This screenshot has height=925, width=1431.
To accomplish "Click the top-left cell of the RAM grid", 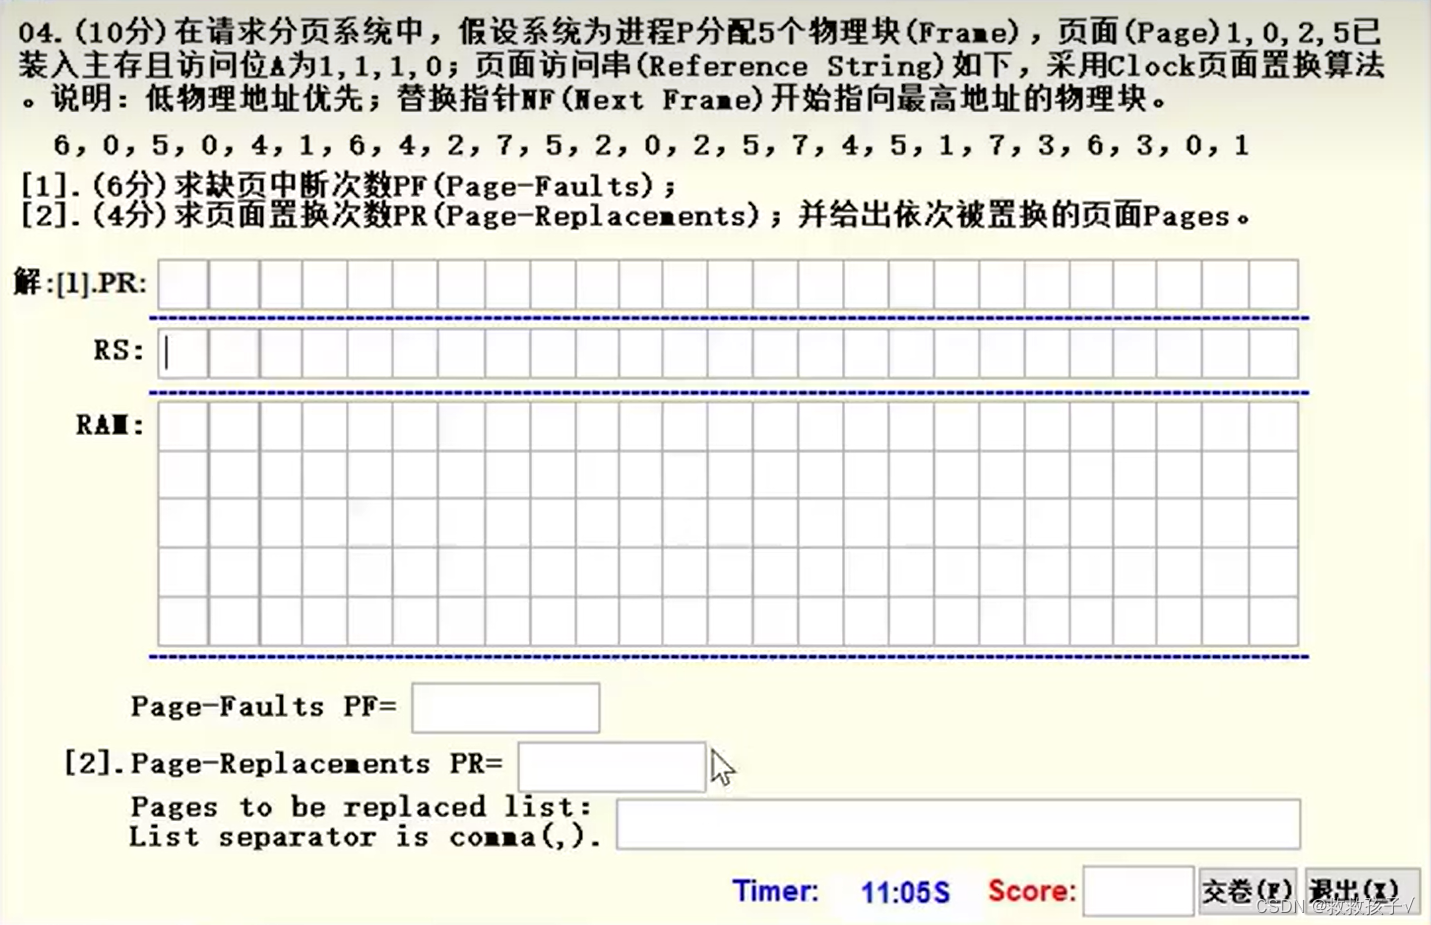I will 181,426.
